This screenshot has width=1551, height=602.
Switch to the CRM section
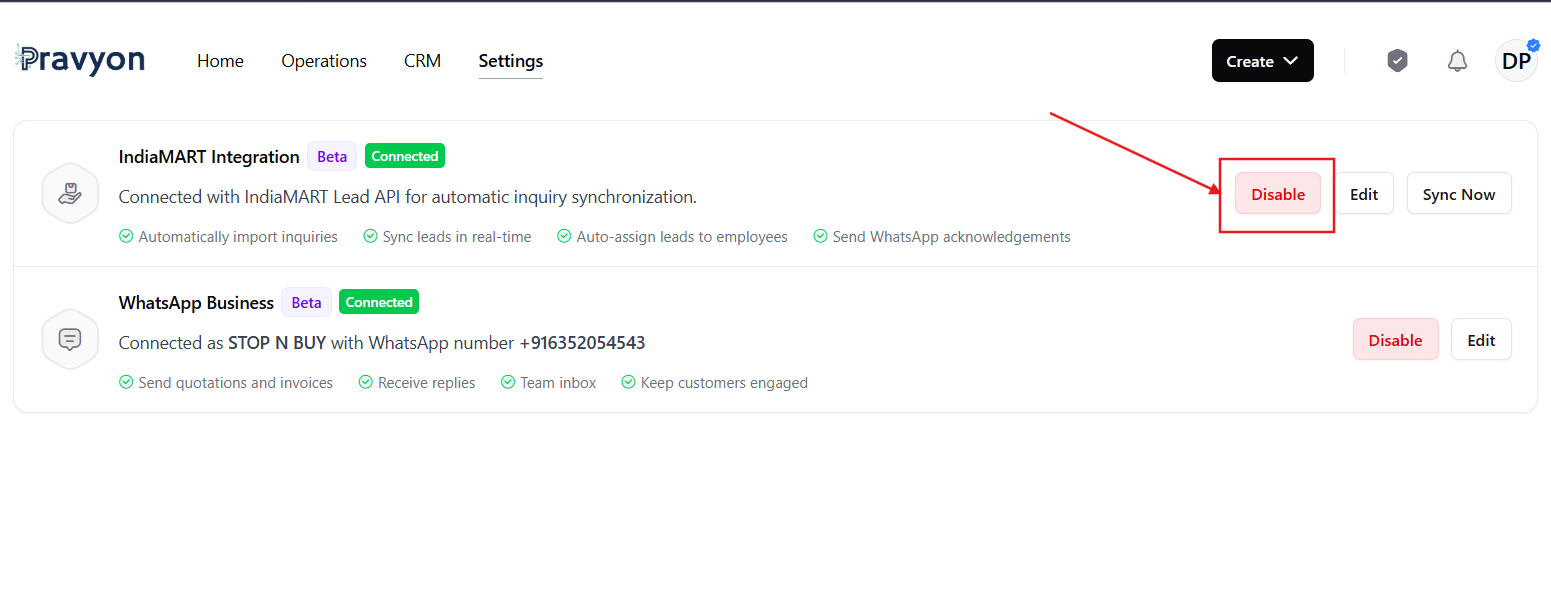(422, 61)
